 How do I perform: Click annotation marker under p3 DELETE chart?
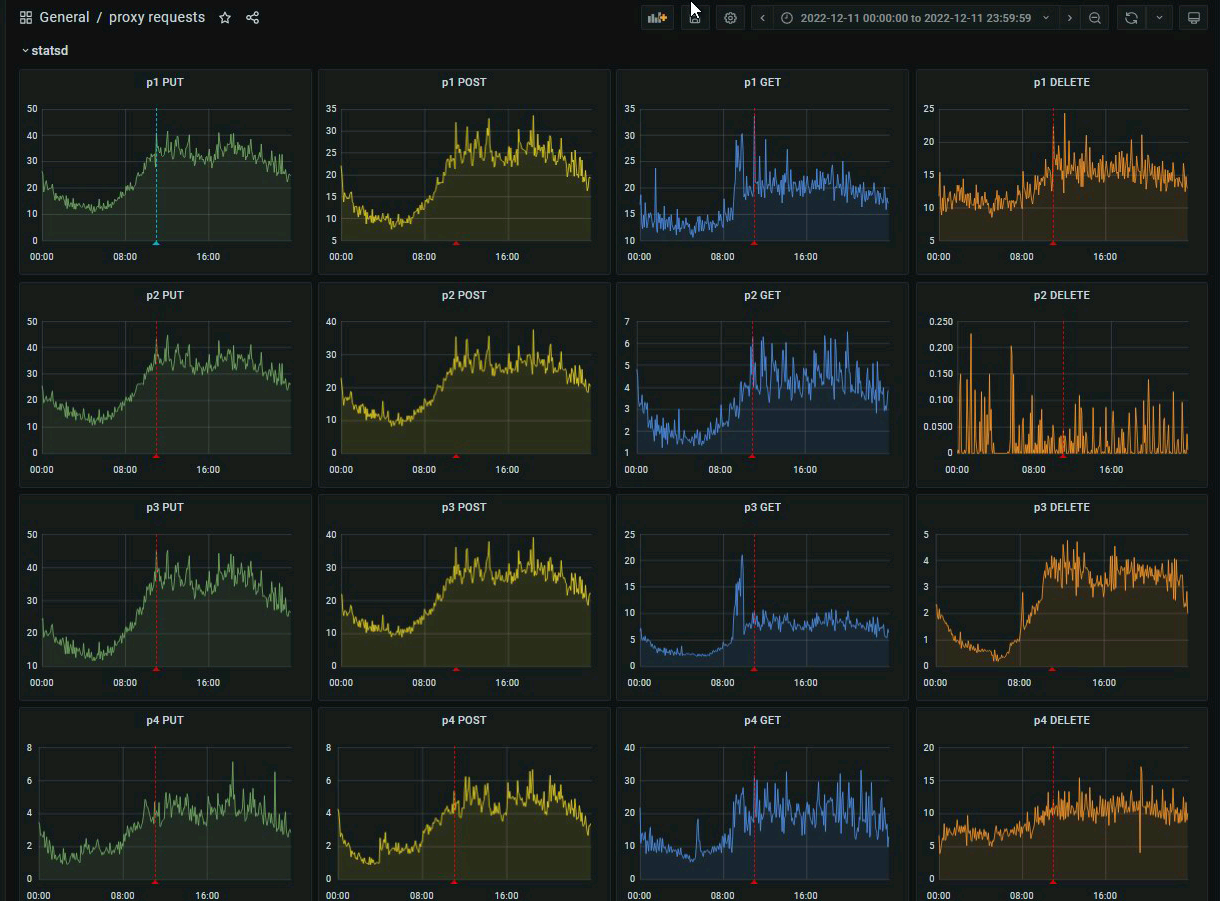click(x=1052, y=668)
